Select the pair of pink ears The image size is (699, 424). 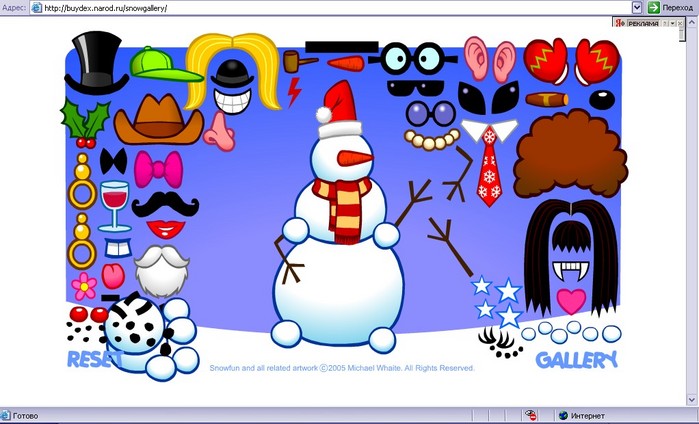(x=489, y=59)
